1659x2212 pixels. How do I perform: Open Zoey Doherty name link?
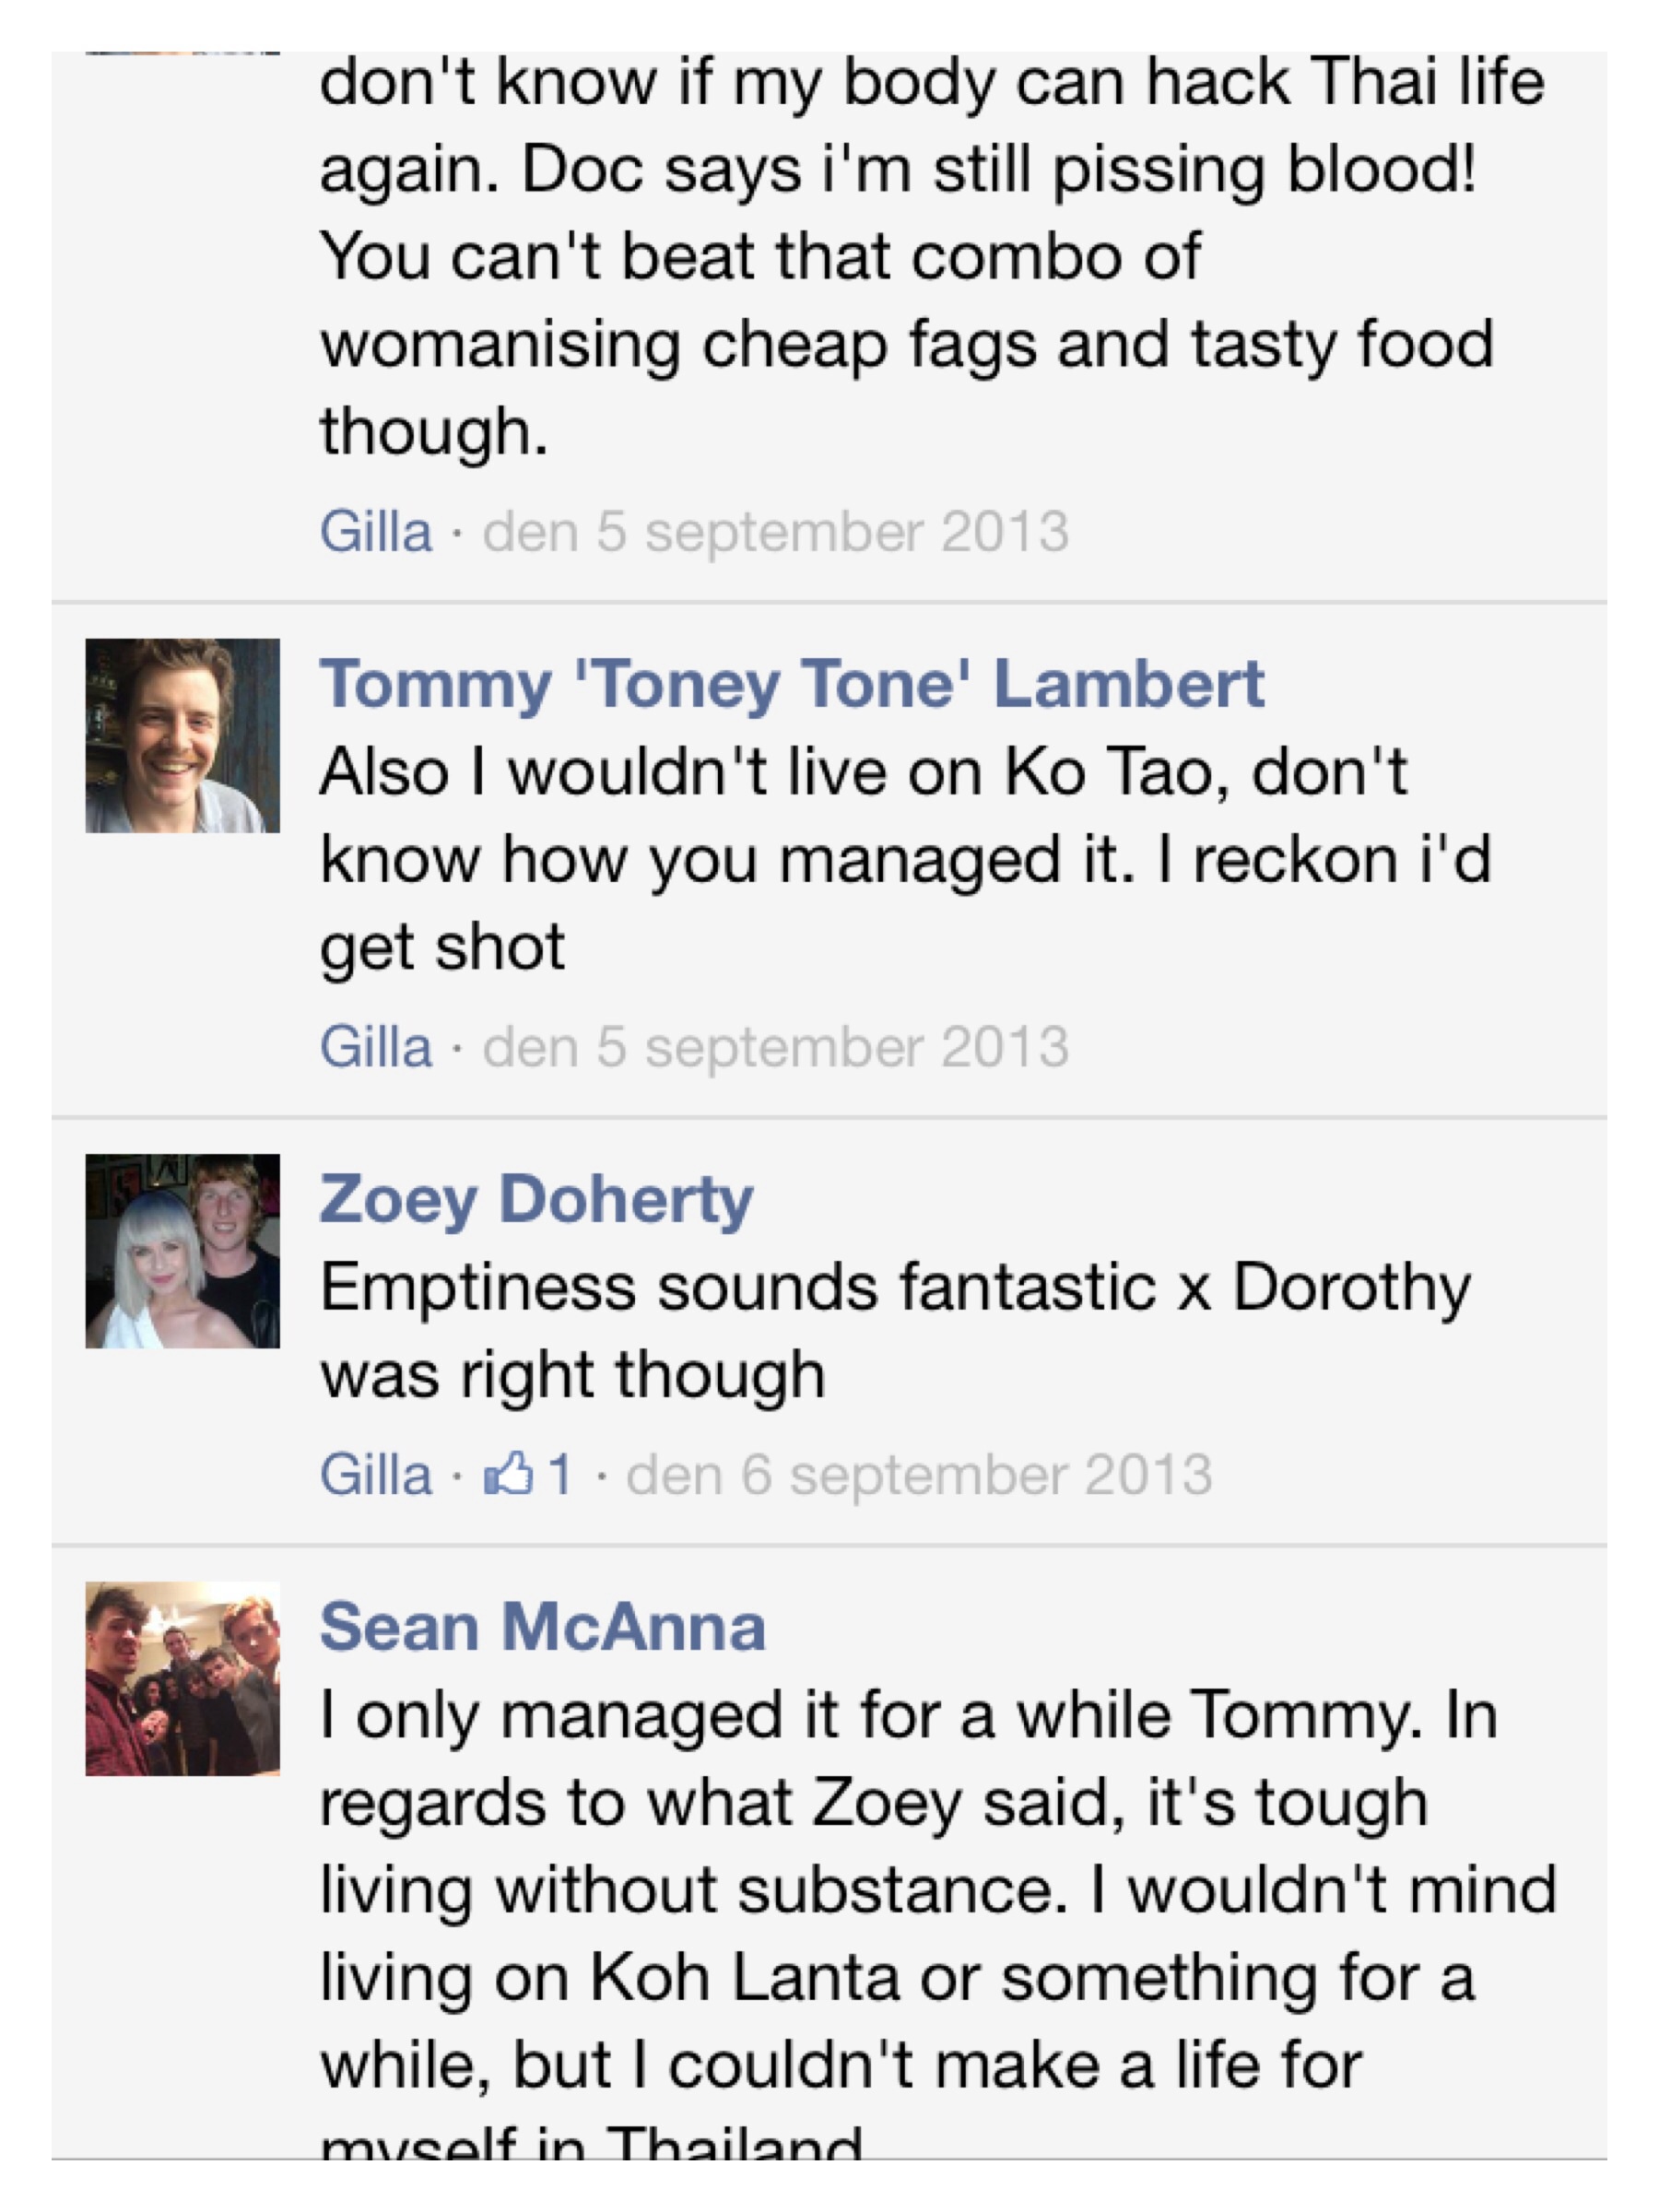[x=536, y=1199]
